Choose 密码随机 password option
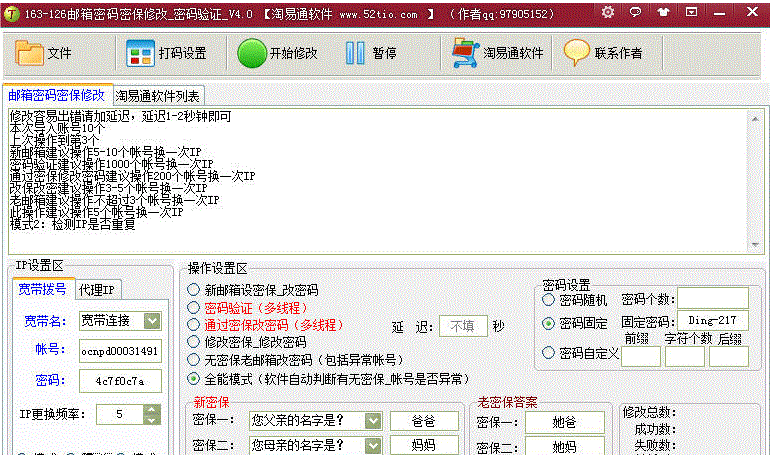 pyautogui.click(x=548, y=299)
